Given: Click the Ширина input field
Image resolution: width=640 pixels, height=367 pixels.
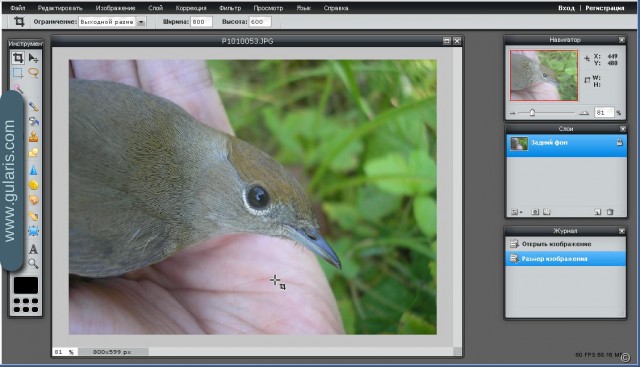Looking at the screenshot, I should [x=201, y=22].
